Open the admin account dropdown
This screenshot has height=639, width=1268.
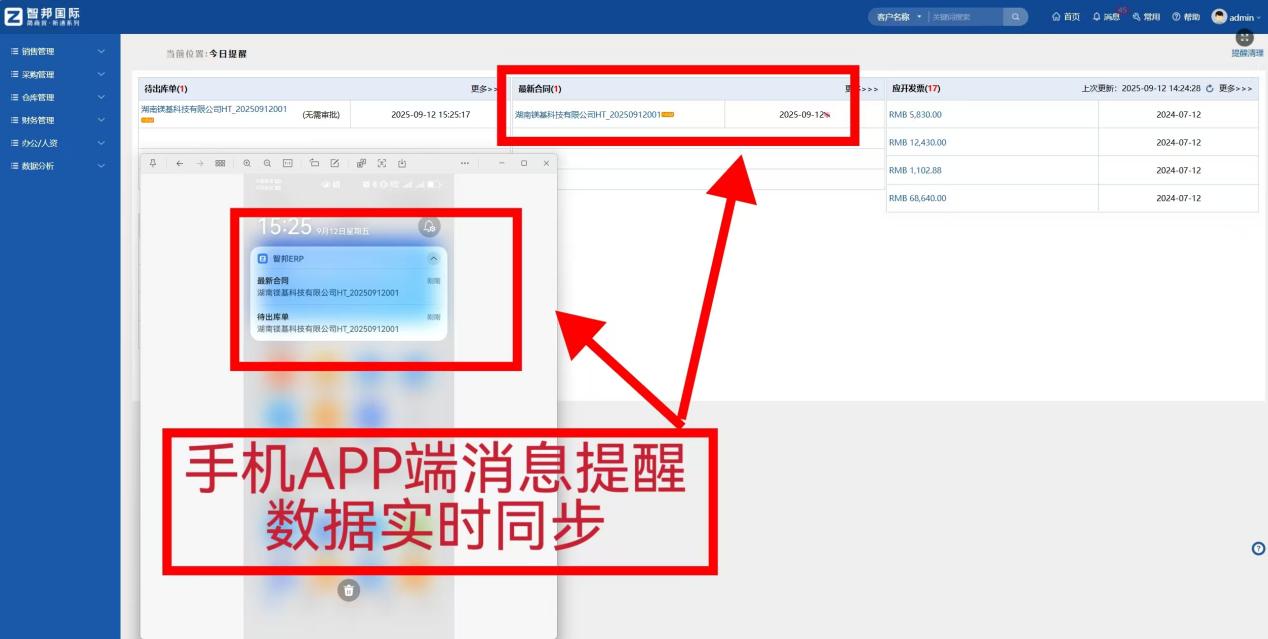pyautogui.click(x=1238, y=17)
